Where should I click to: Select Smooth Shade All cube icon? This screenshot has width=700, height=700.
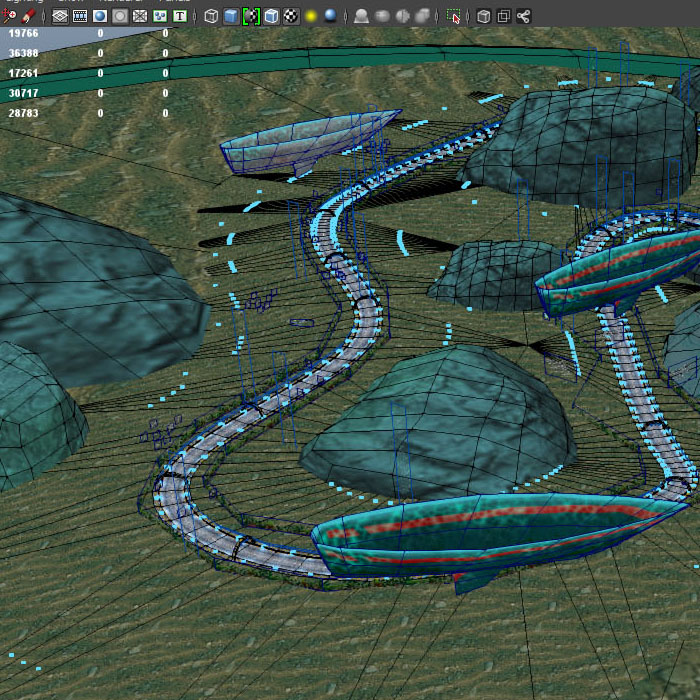click(x=231, y=16)
